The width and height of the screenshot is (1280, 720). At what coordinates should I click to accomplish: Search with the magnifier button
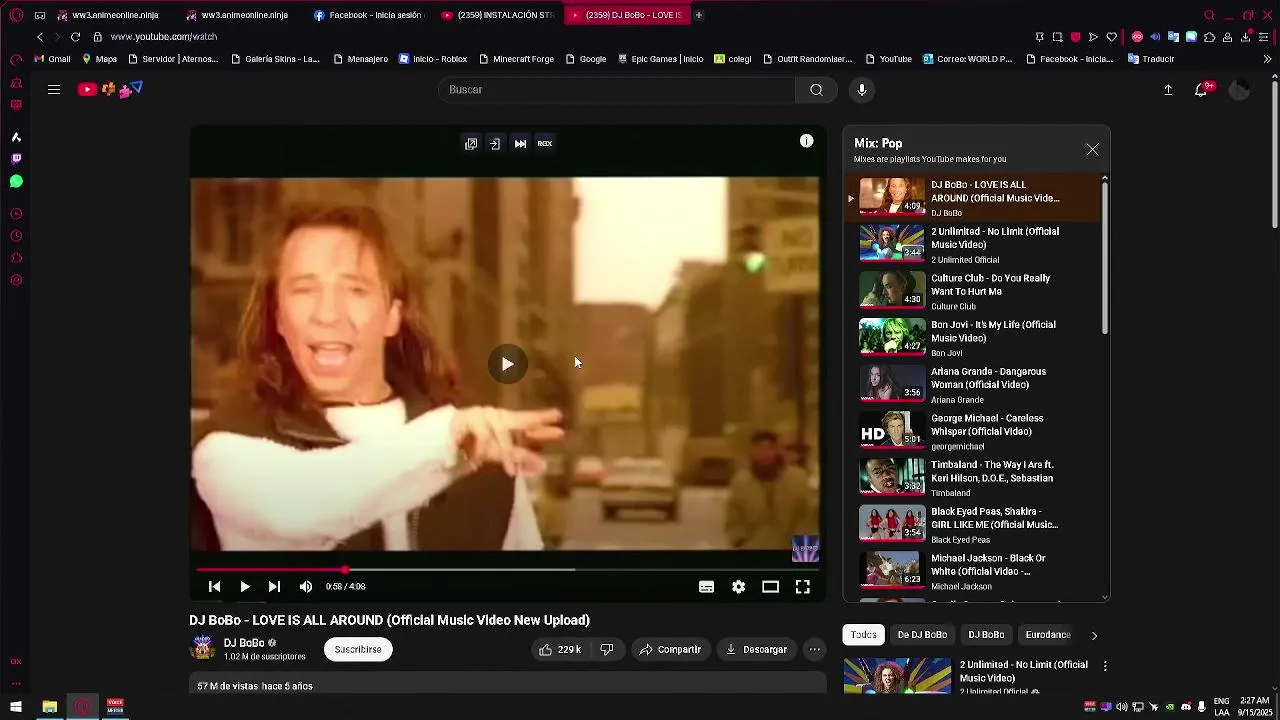(x=816, y=90)
